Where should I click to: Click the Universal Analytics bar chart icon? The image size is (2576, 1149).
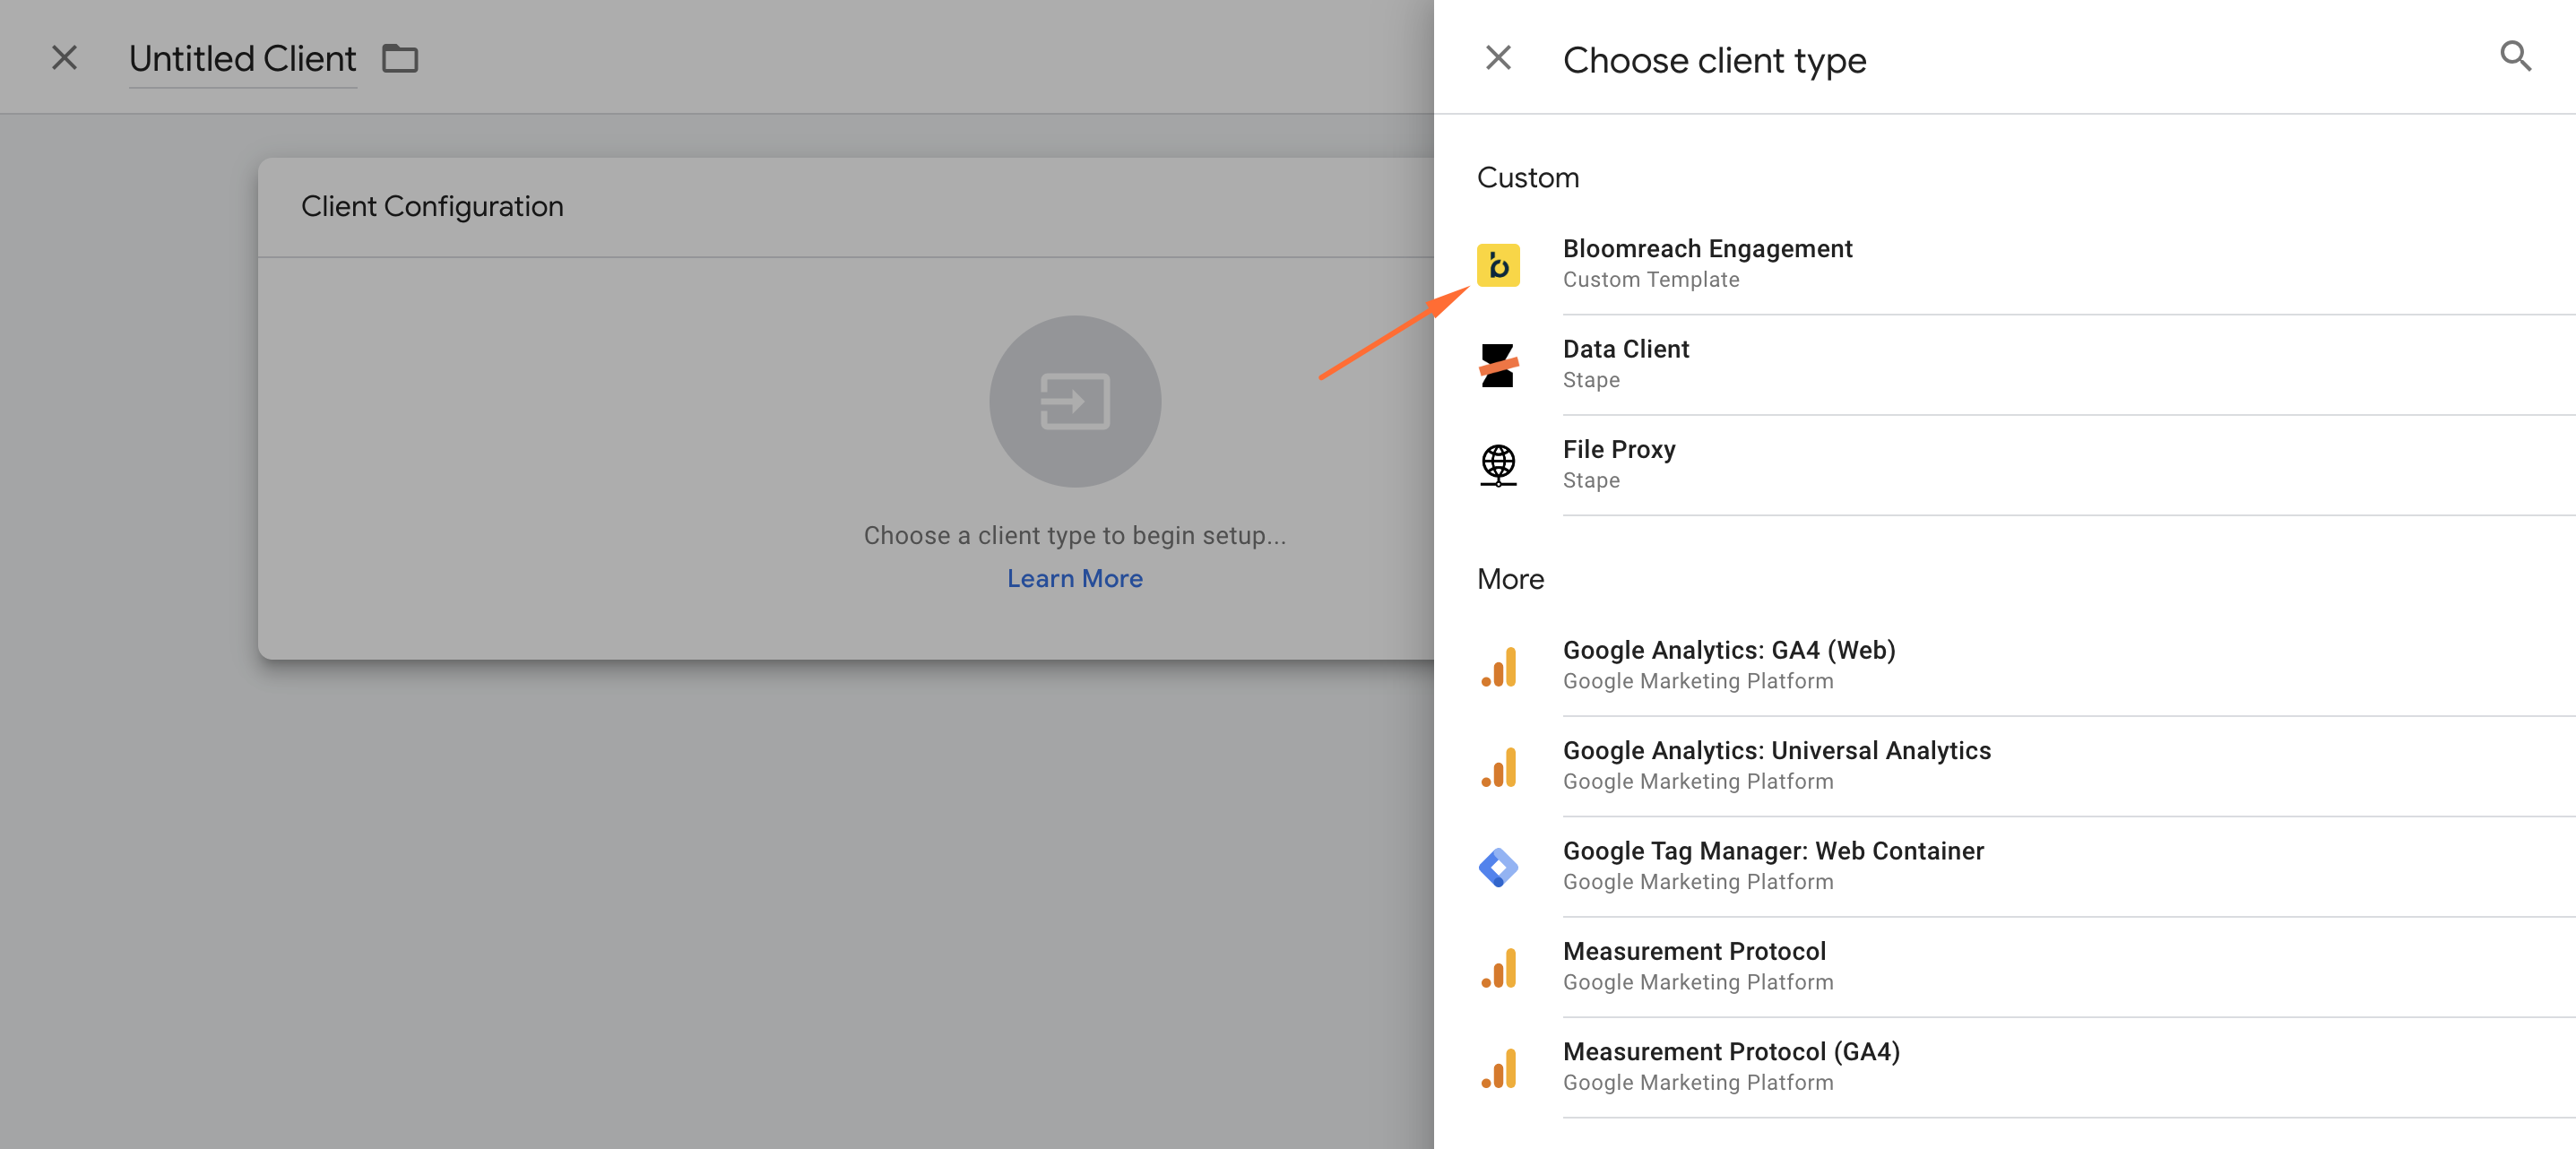tap(1498, 767)
